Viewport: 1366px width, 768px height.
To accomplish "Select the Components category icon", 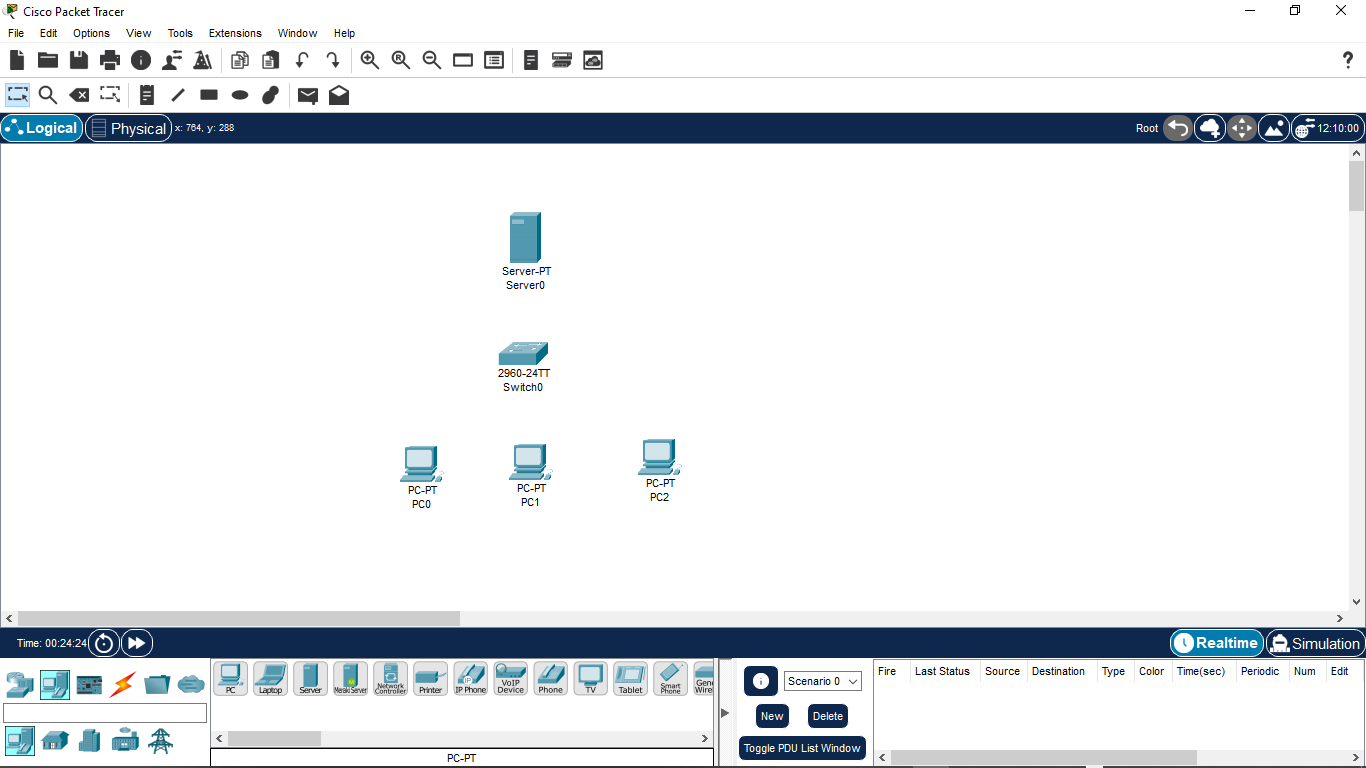I will (x=89, y=685).
